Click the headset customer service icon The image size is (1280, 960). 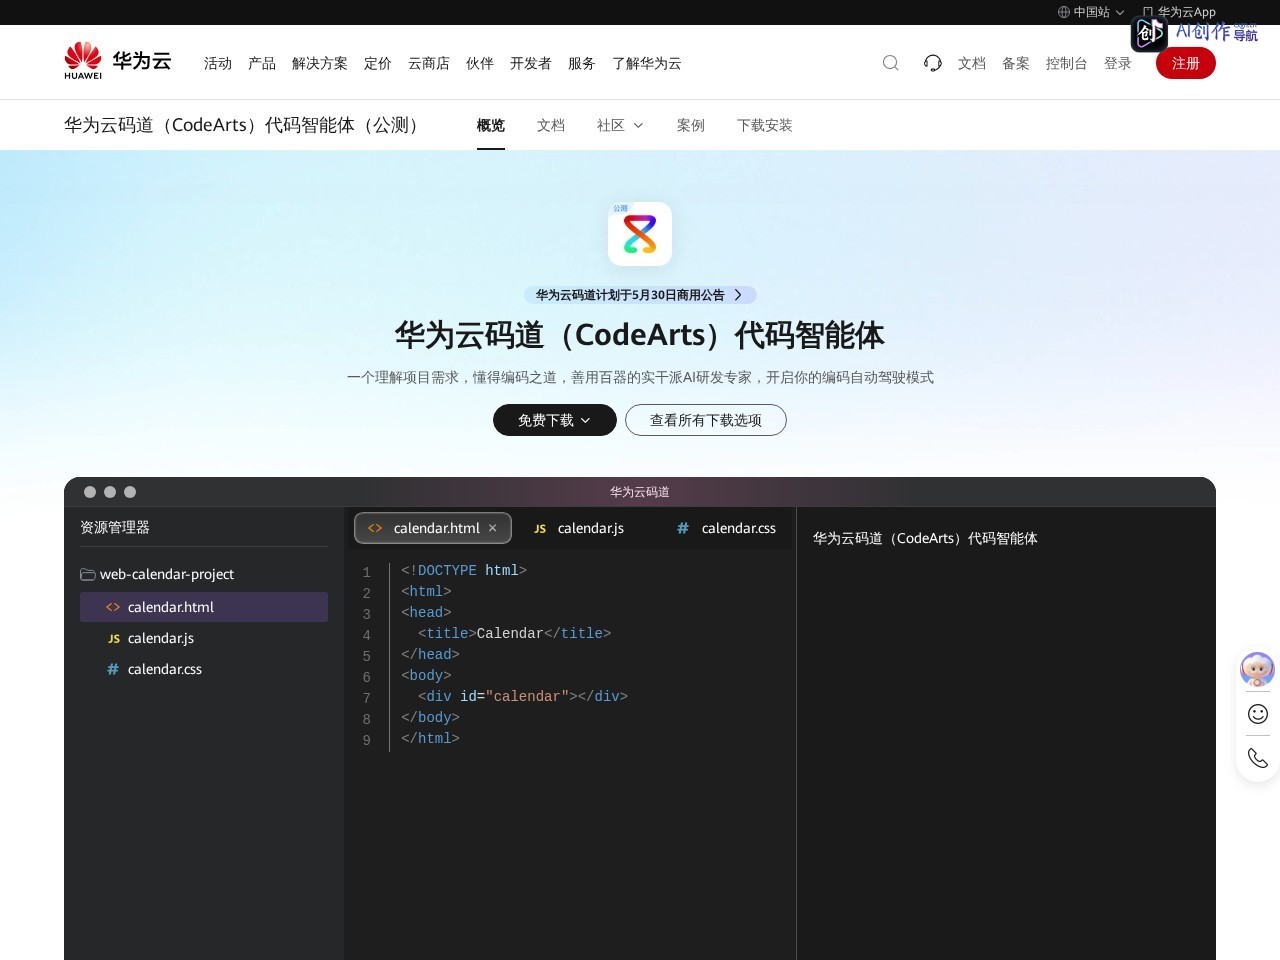point(932,63)
